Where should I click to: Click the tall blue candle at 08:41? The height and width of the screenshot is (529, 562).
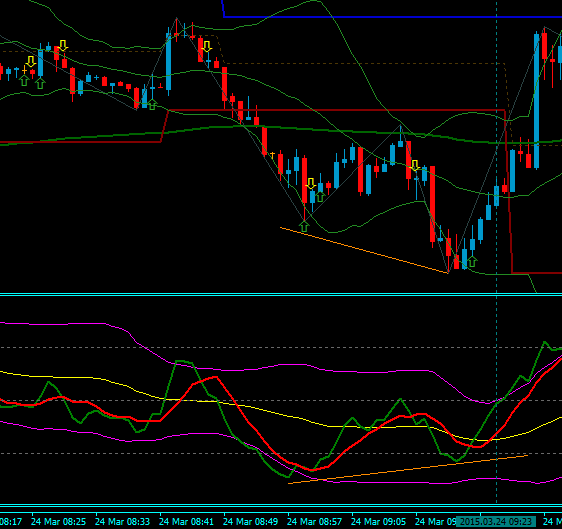point(168,62)
